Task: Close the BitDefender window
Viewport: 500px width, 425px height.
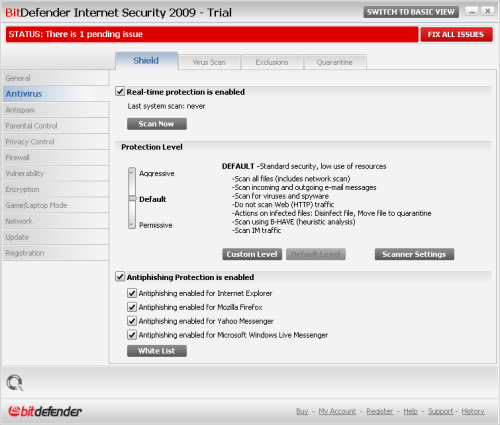Action: (487, 11)
